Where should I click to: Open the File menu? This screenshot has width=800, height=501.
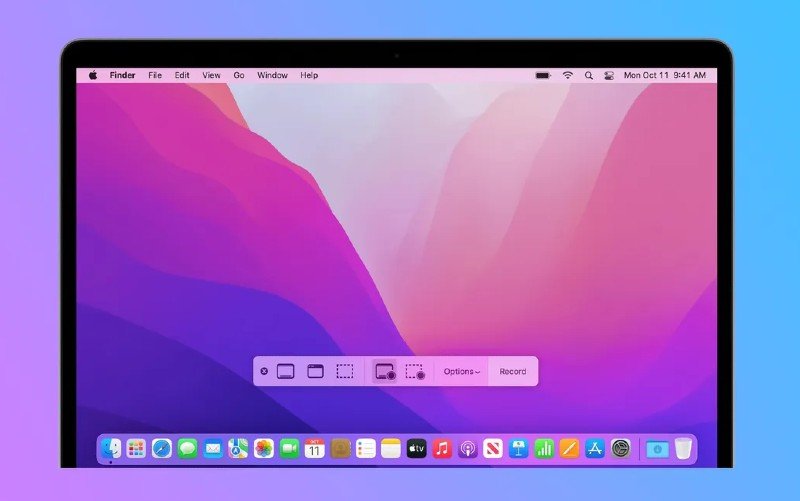point(155,75)
